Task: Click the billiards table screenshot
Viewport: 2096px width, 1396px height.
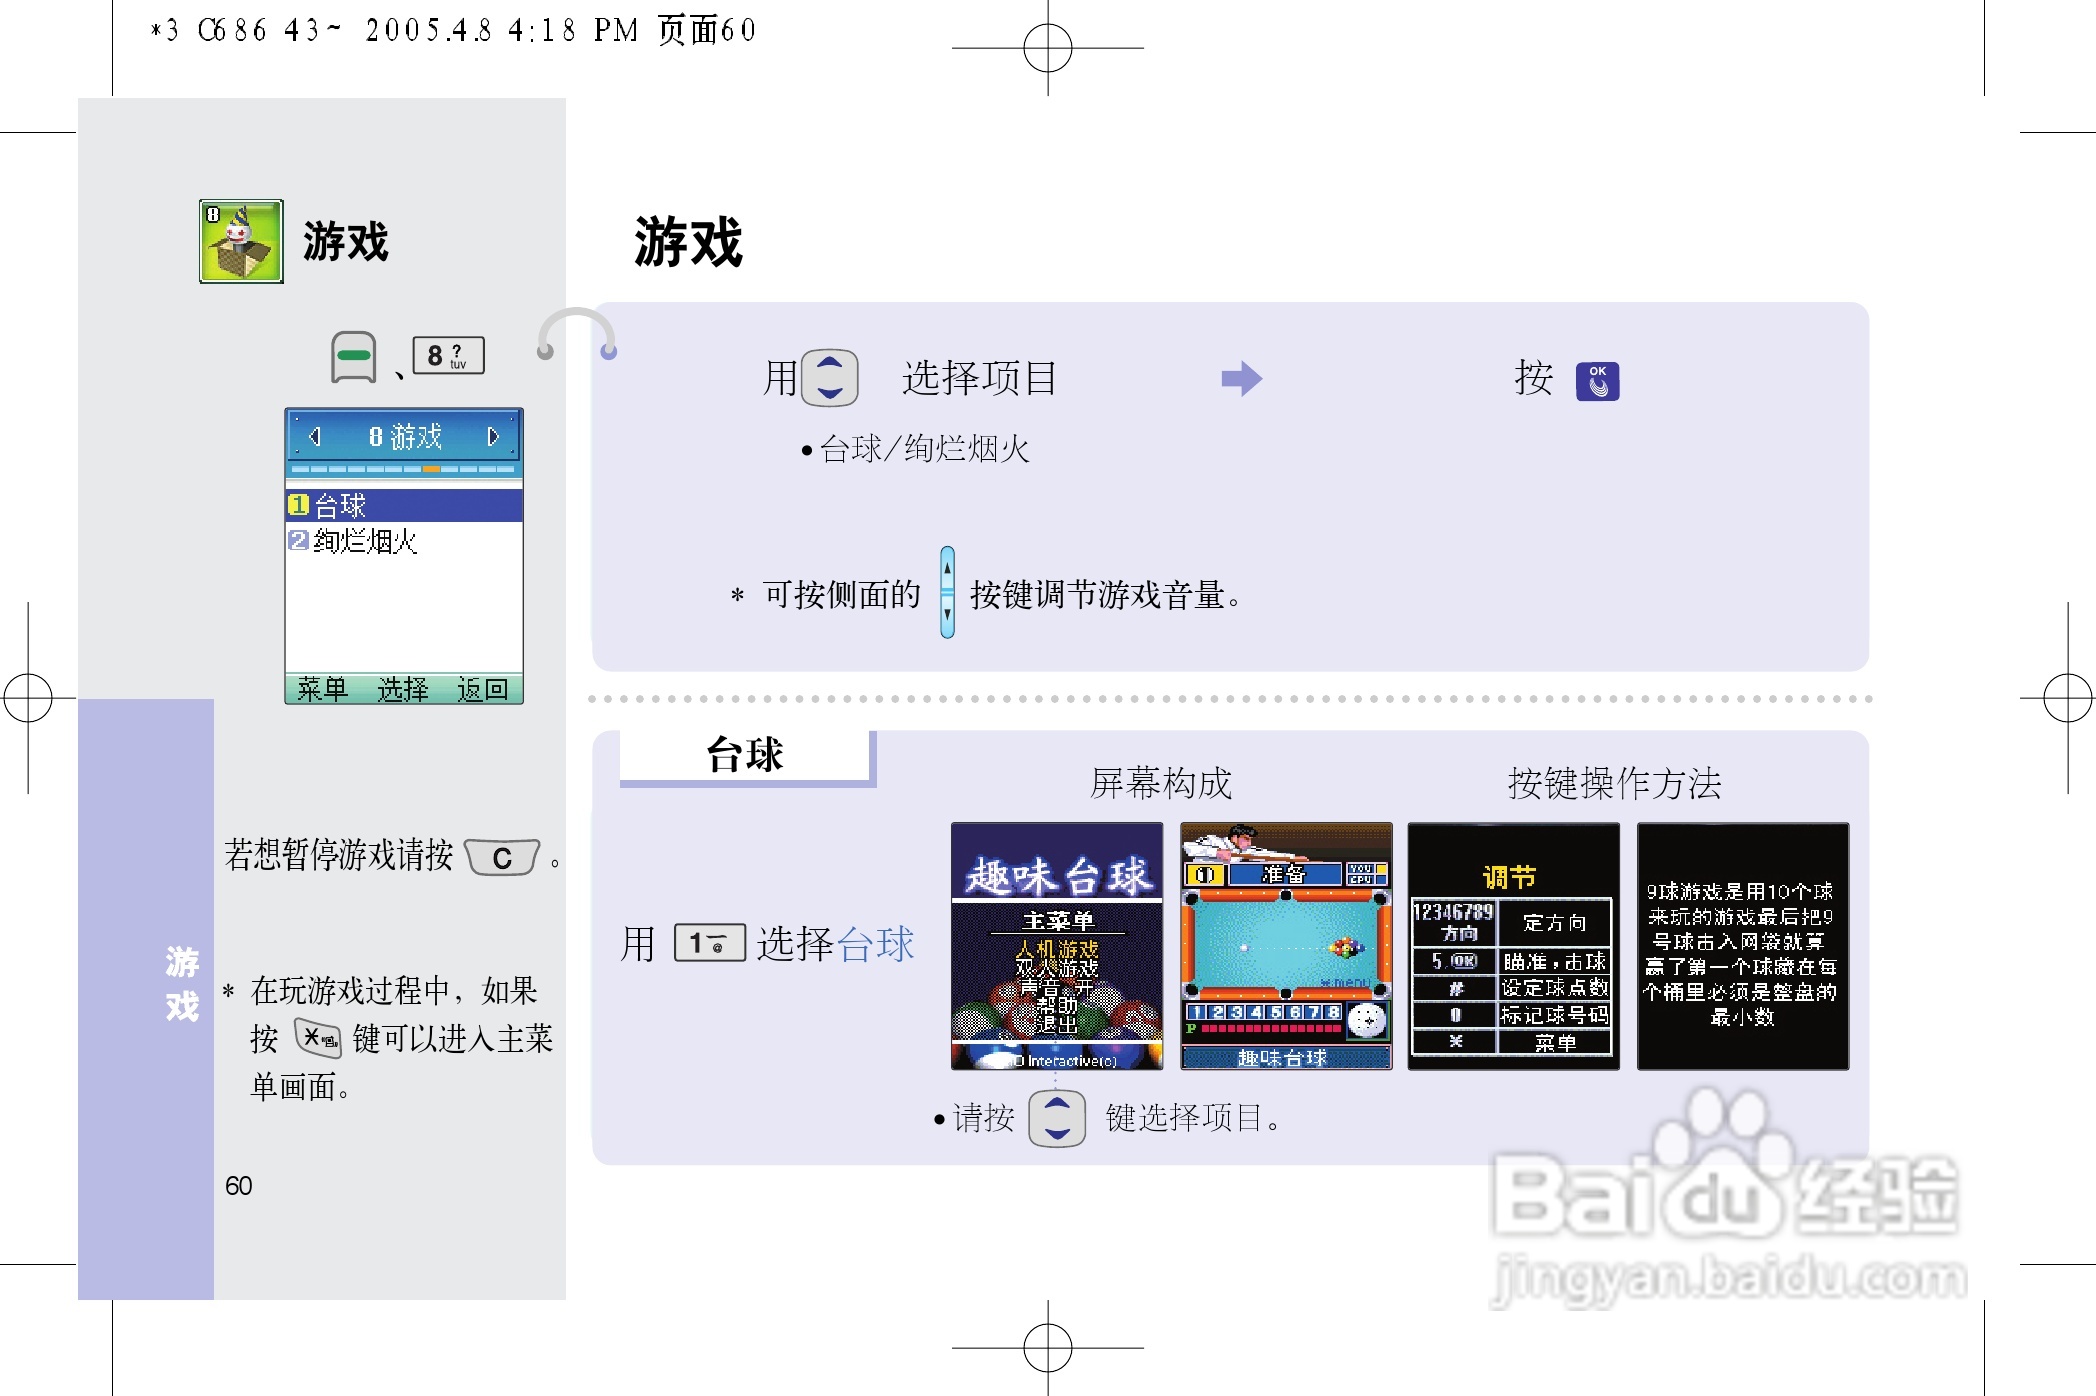Action: pyautogui.click(x=1286, y=946)
